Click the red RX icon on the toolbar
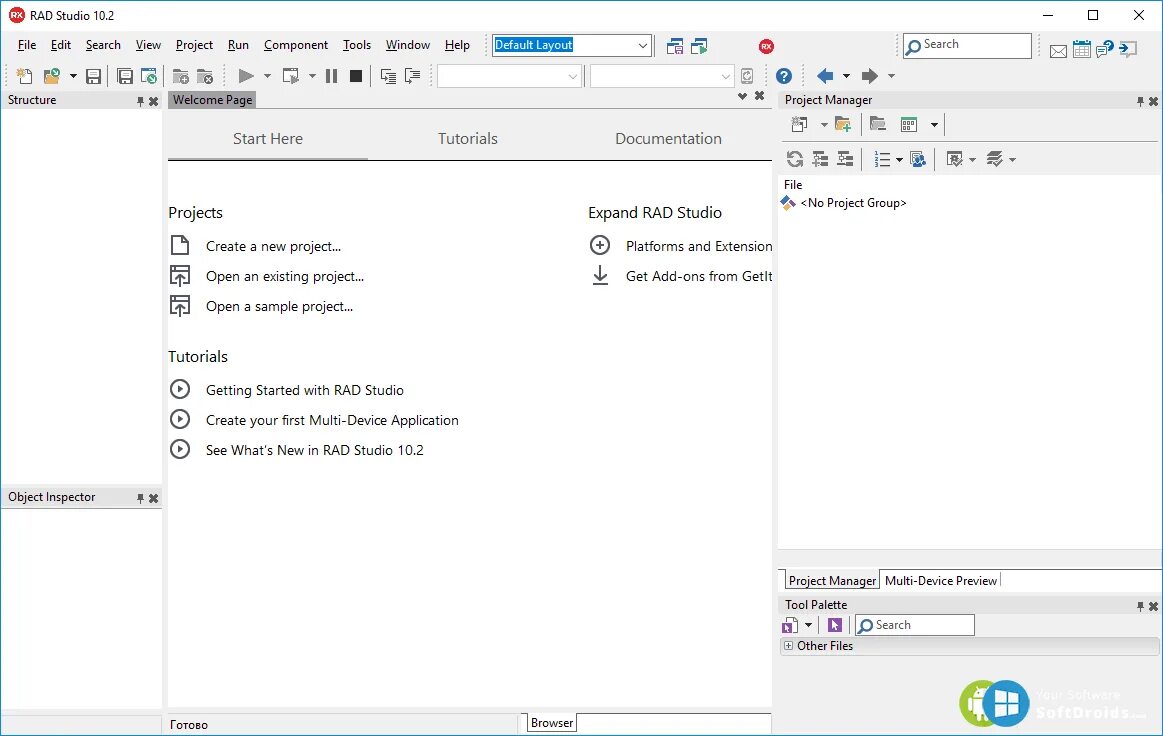1163x736 pixels. 766,46
